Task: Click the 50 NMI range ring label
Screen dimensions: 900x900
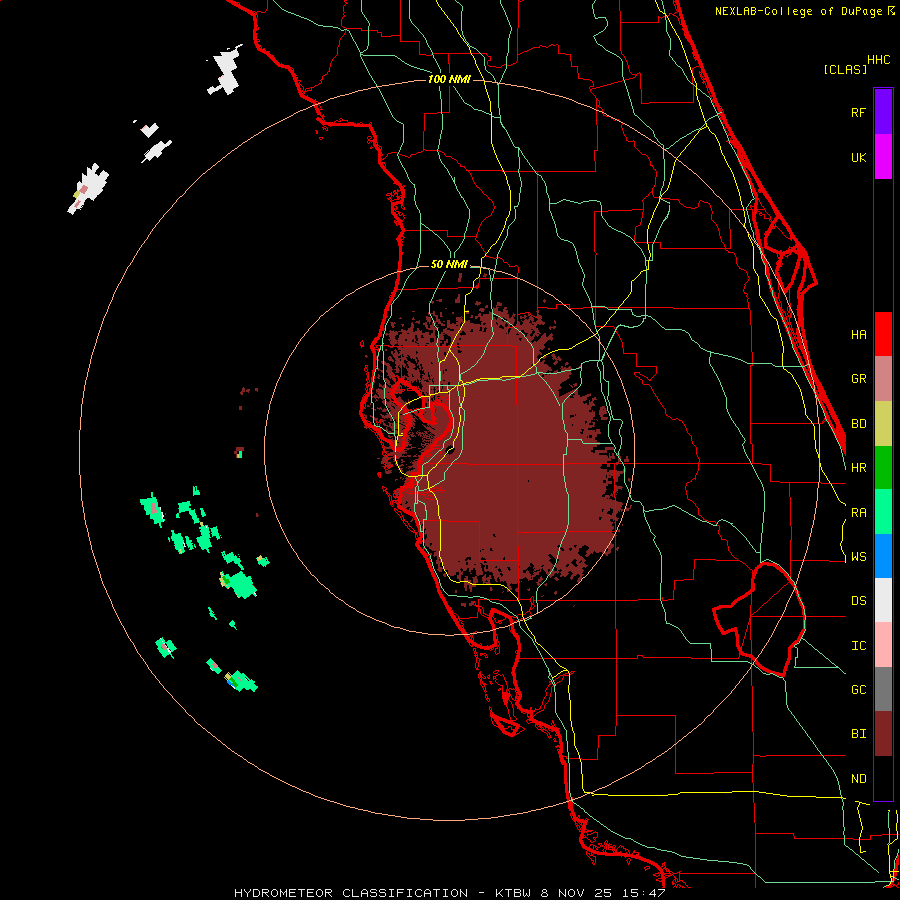Action: [x=449, y=264]
